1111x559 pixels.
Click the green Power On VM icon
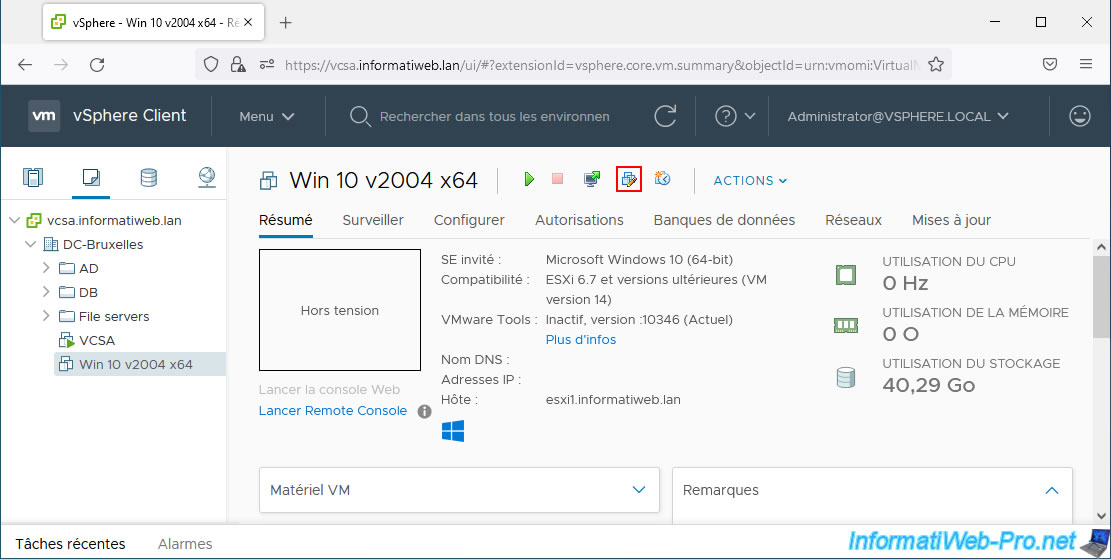tap(529, 179)
